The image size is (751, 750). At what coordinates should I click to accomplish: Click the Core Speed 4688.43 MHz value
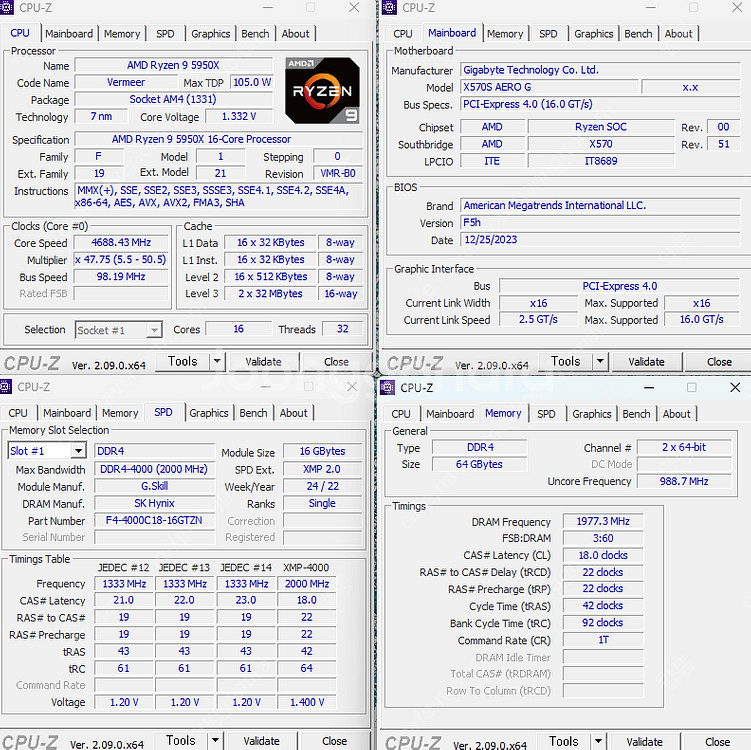121,242
